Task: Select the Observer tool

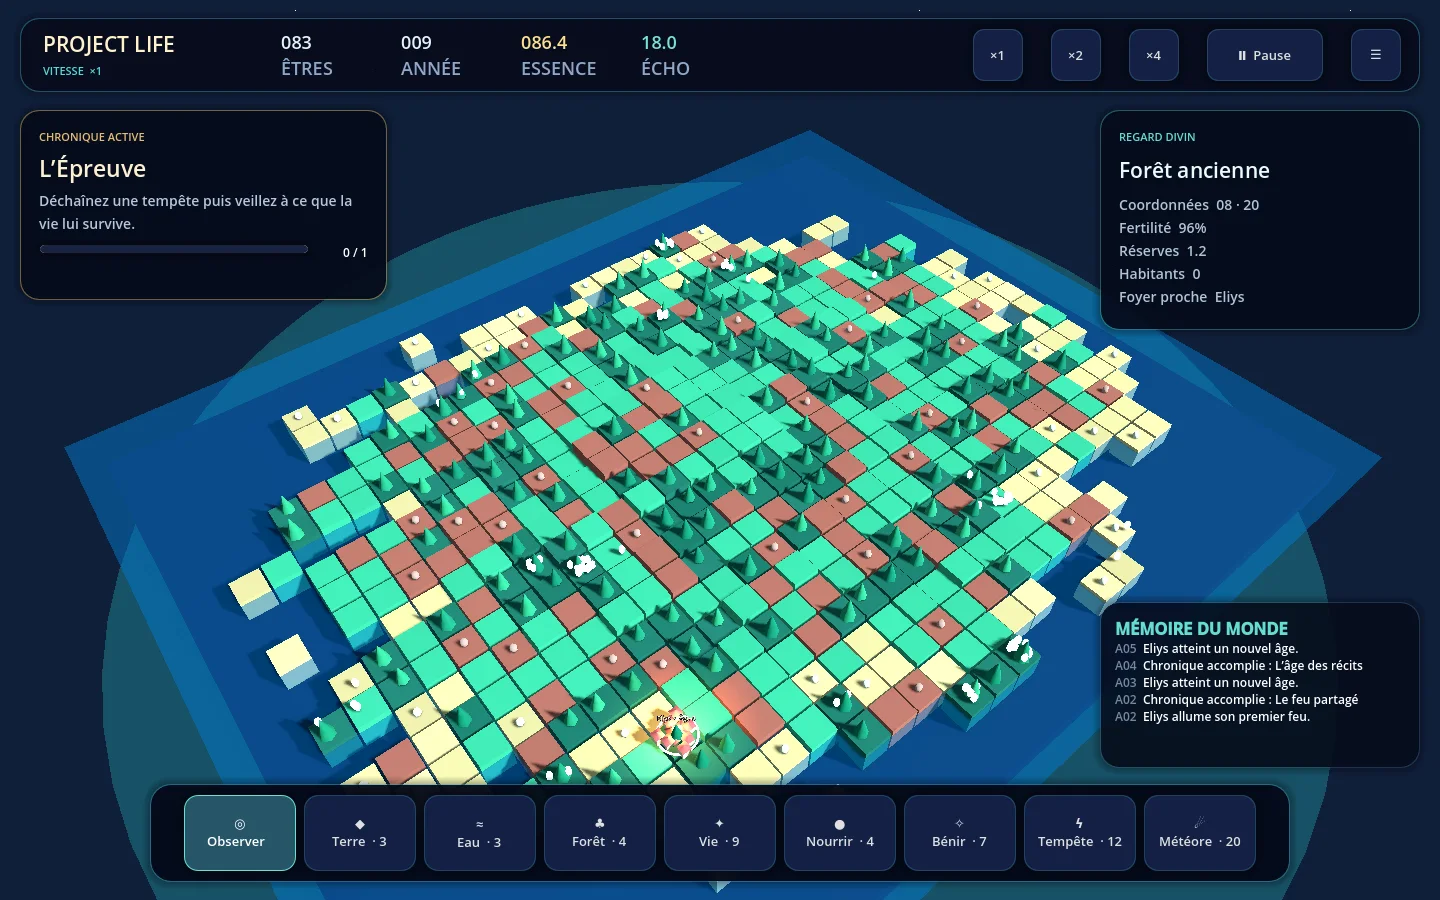Action: tap(240, 833)
